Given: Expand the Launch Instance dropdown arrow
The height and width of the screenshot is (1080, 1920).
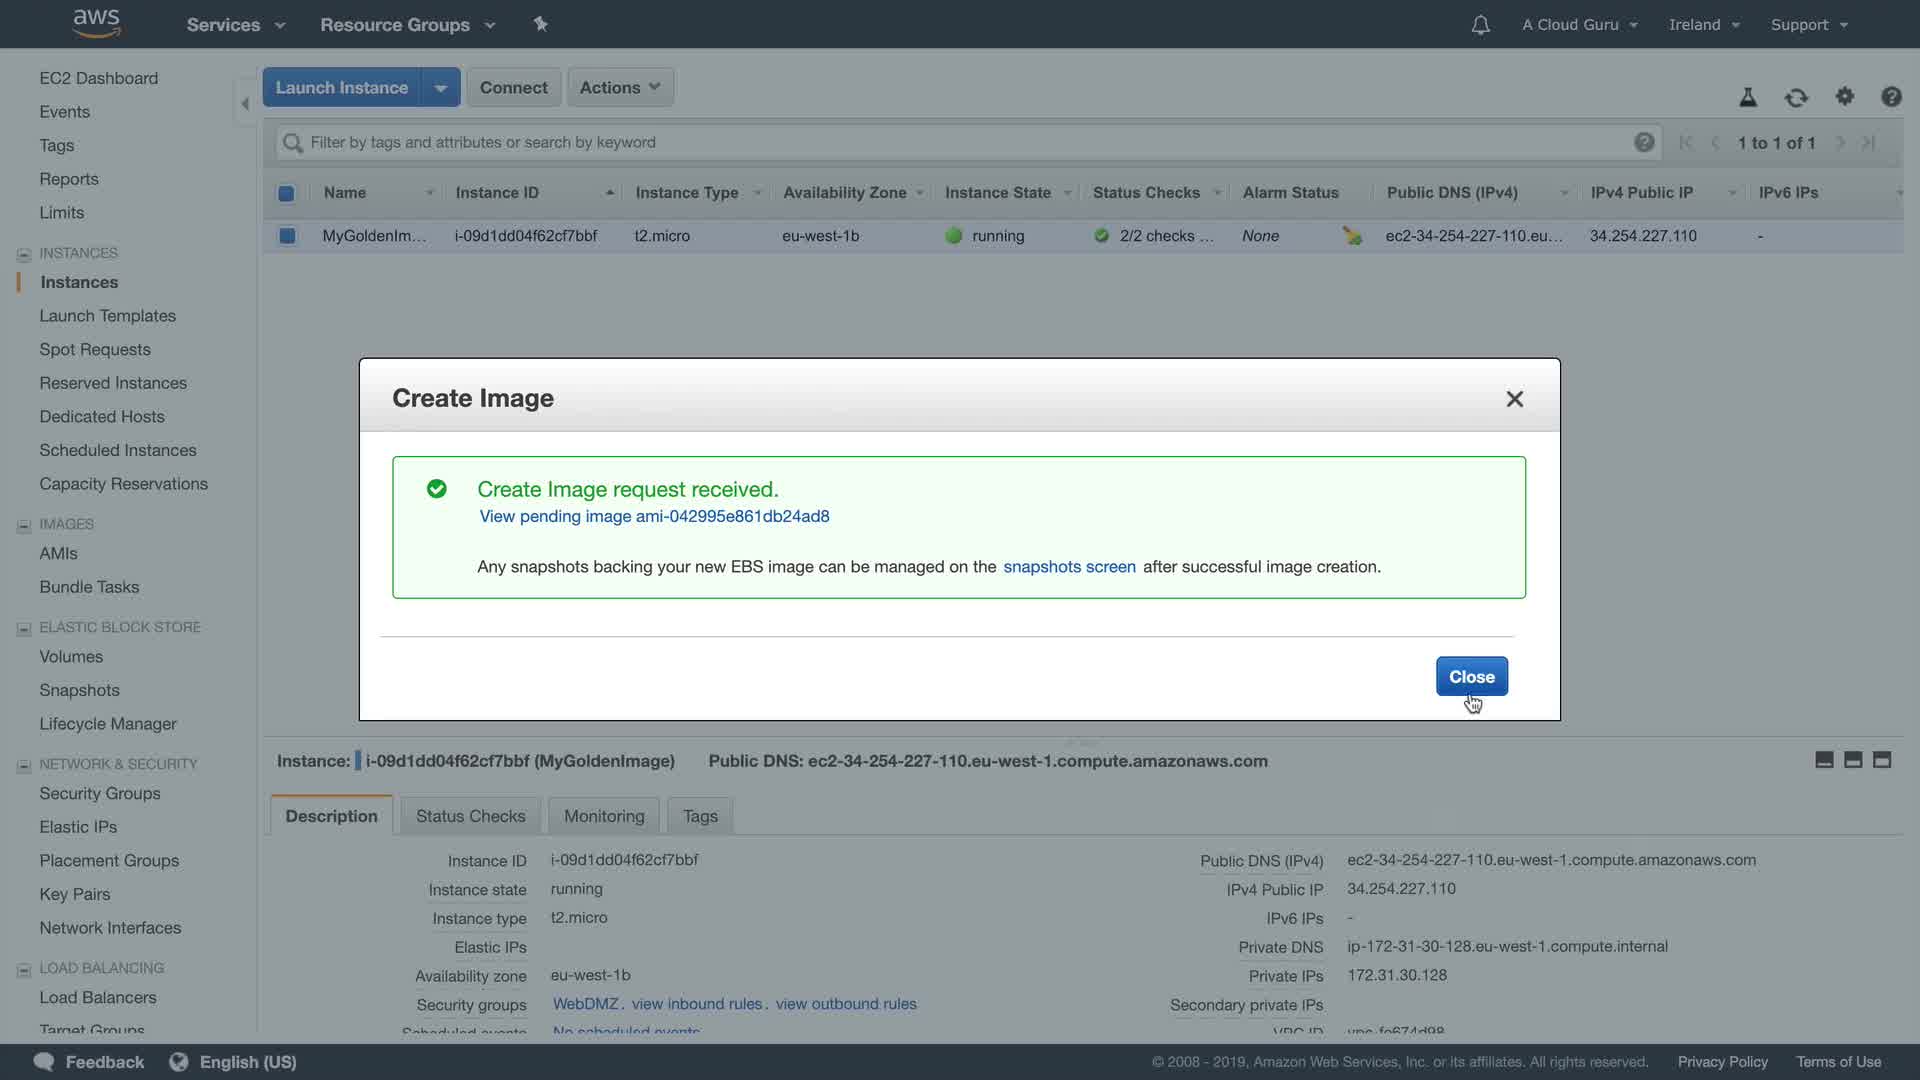Looking at the screenshot, I should click(x=440, y=88).
